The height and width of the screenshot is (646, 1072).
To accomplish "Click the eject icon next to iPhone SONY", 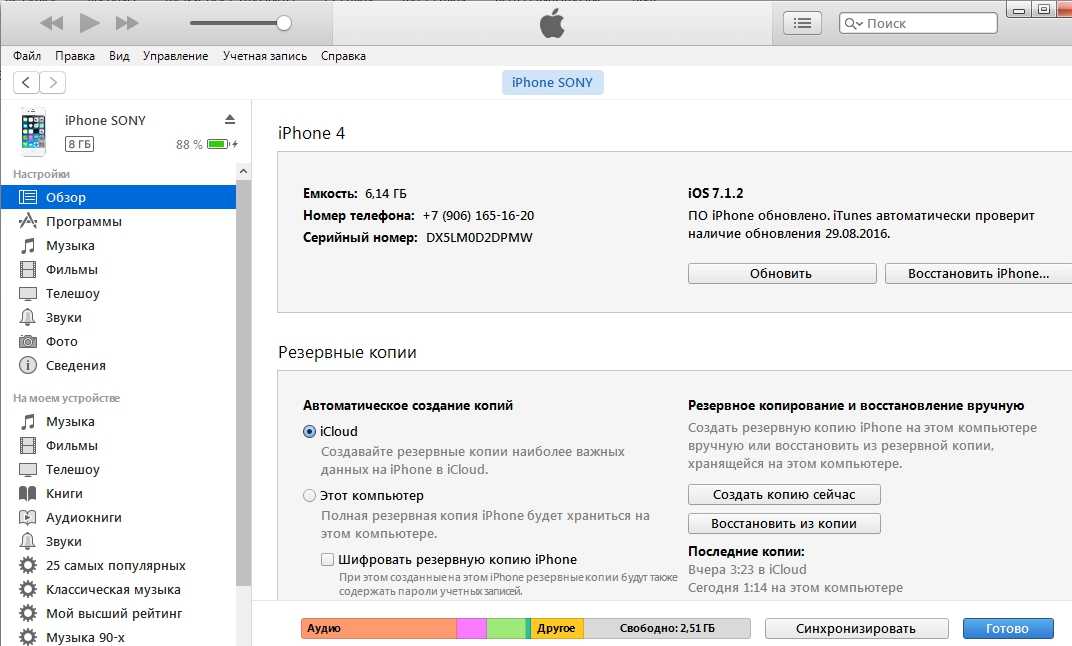I will [x=230, y=119].
